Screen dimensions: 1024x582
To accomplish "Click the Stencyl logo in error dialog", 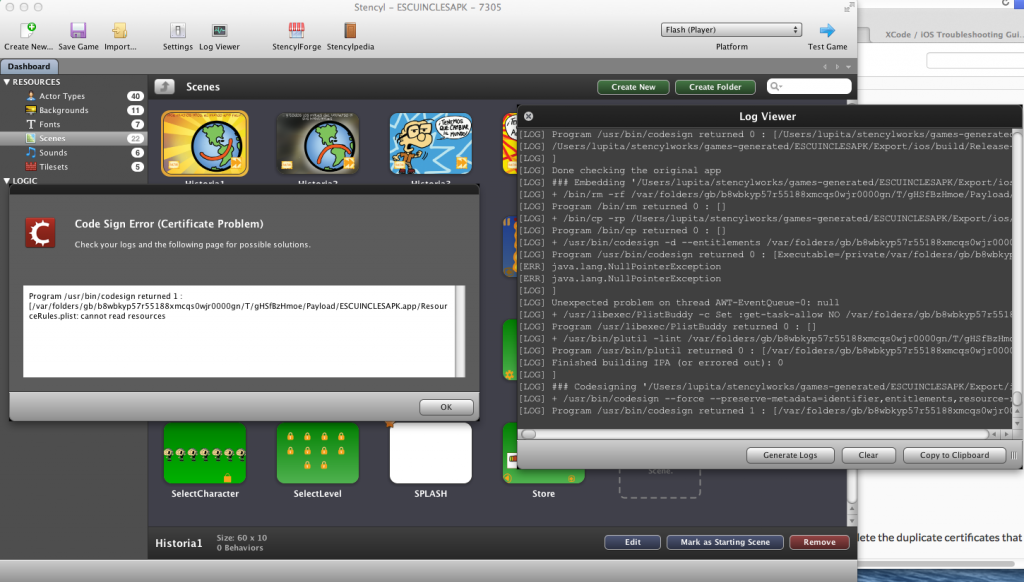I will pos(40,233).
